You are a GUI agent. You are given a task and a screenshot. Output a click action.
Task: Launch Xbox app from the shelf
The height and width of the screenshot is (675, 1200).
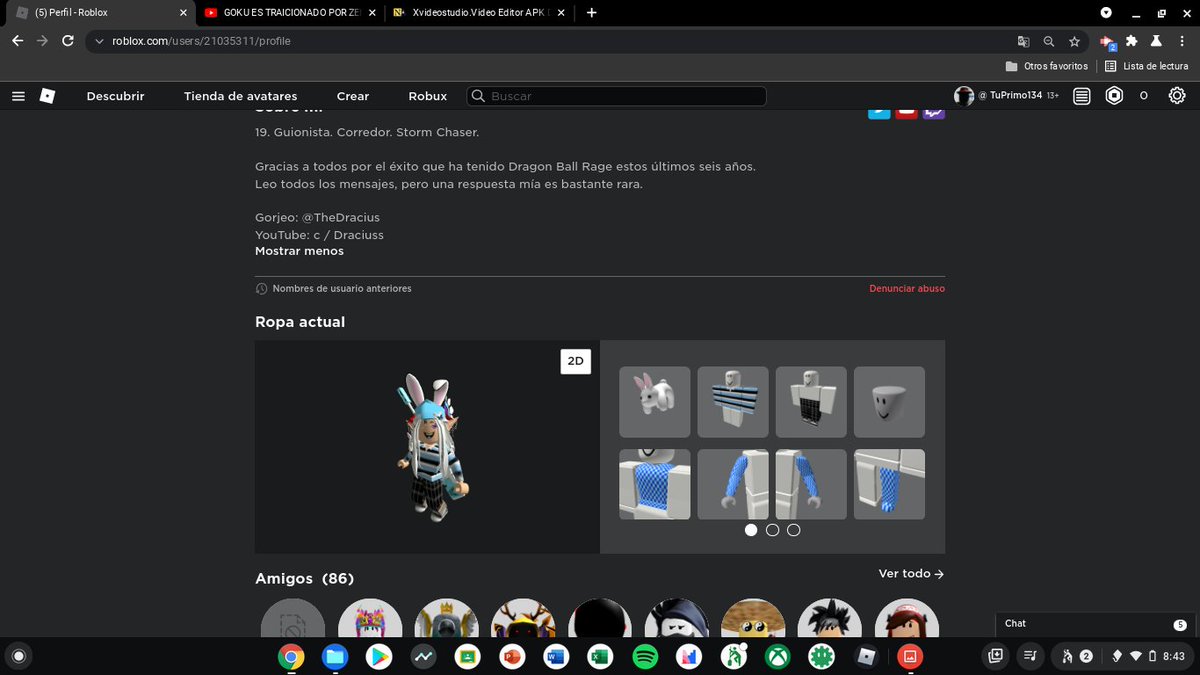777,657
